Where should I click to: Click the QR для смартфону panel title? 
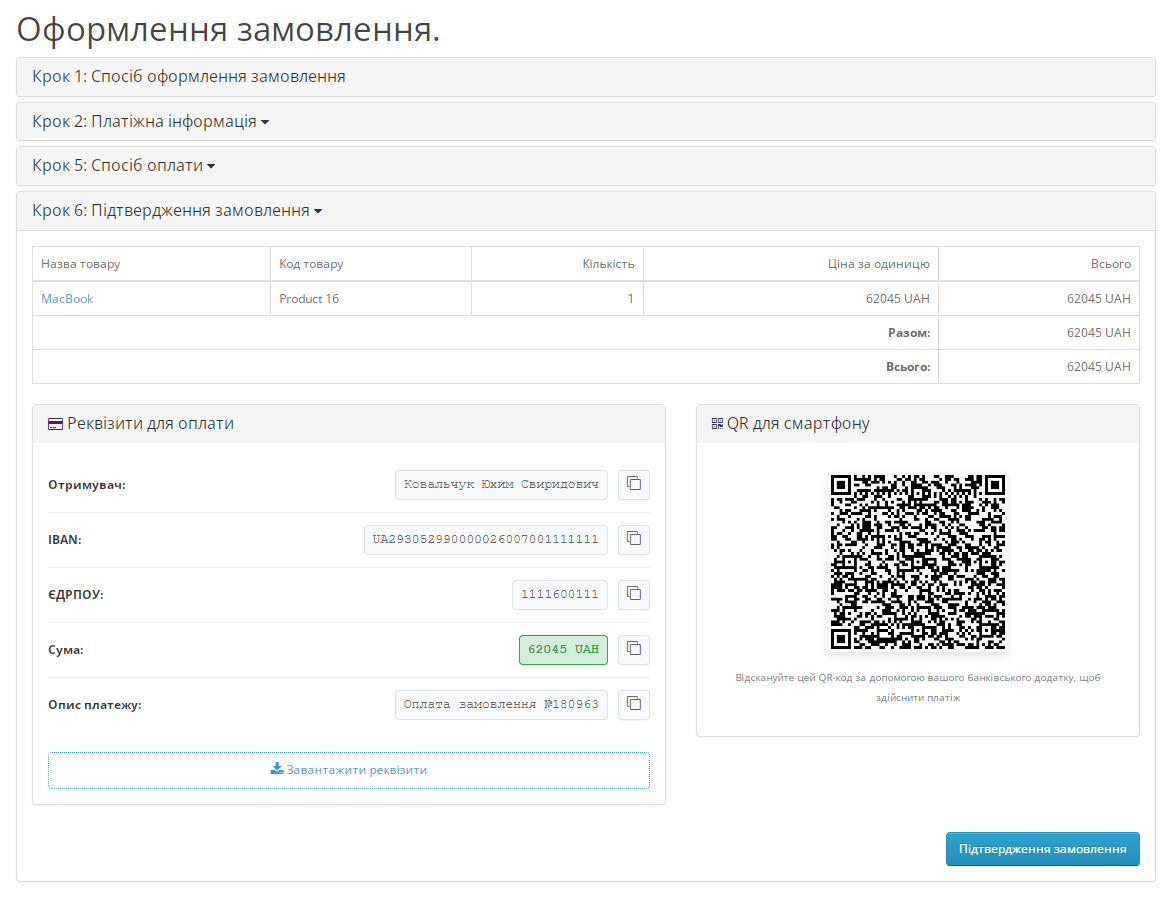(798, 424)
